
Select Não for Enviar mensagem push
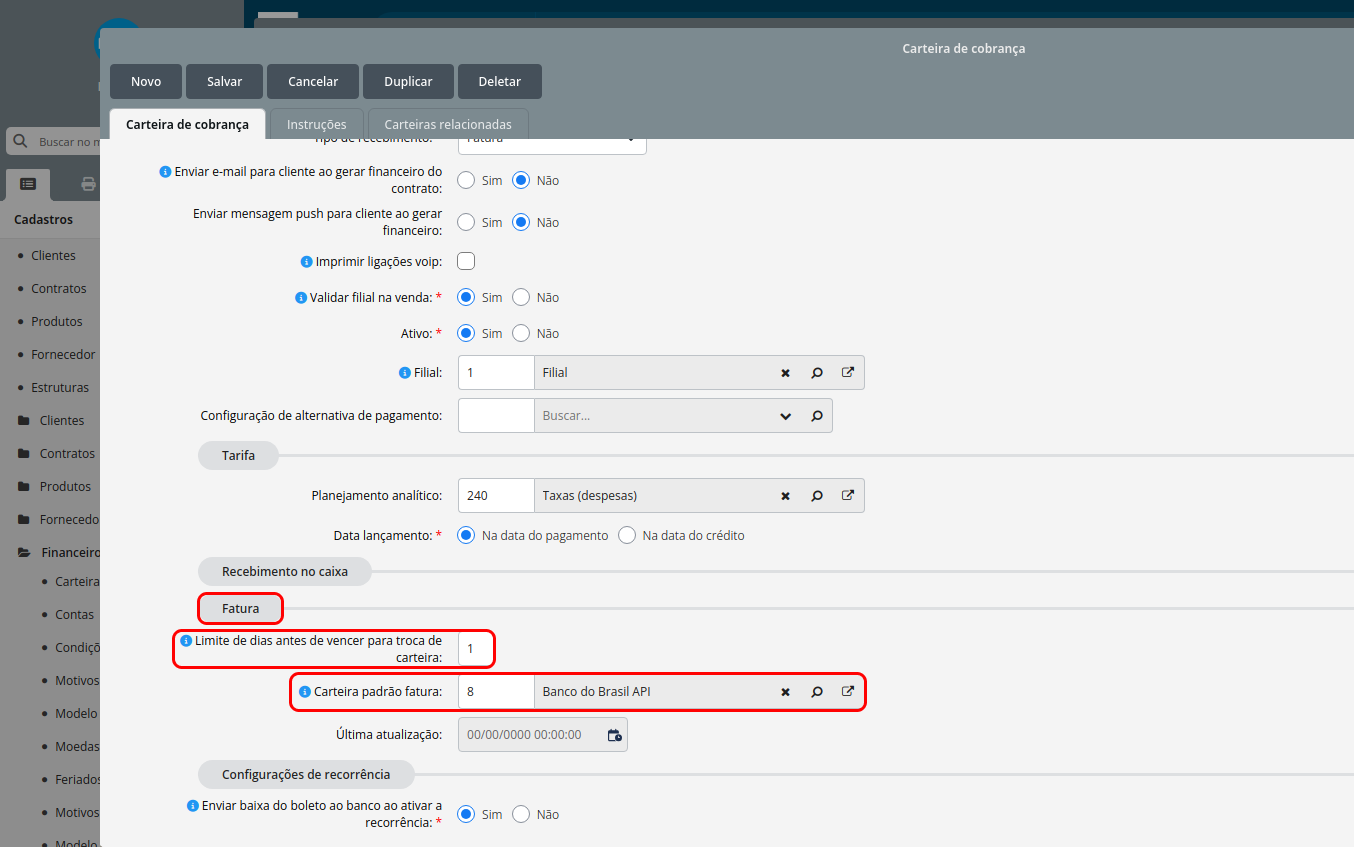521,222
